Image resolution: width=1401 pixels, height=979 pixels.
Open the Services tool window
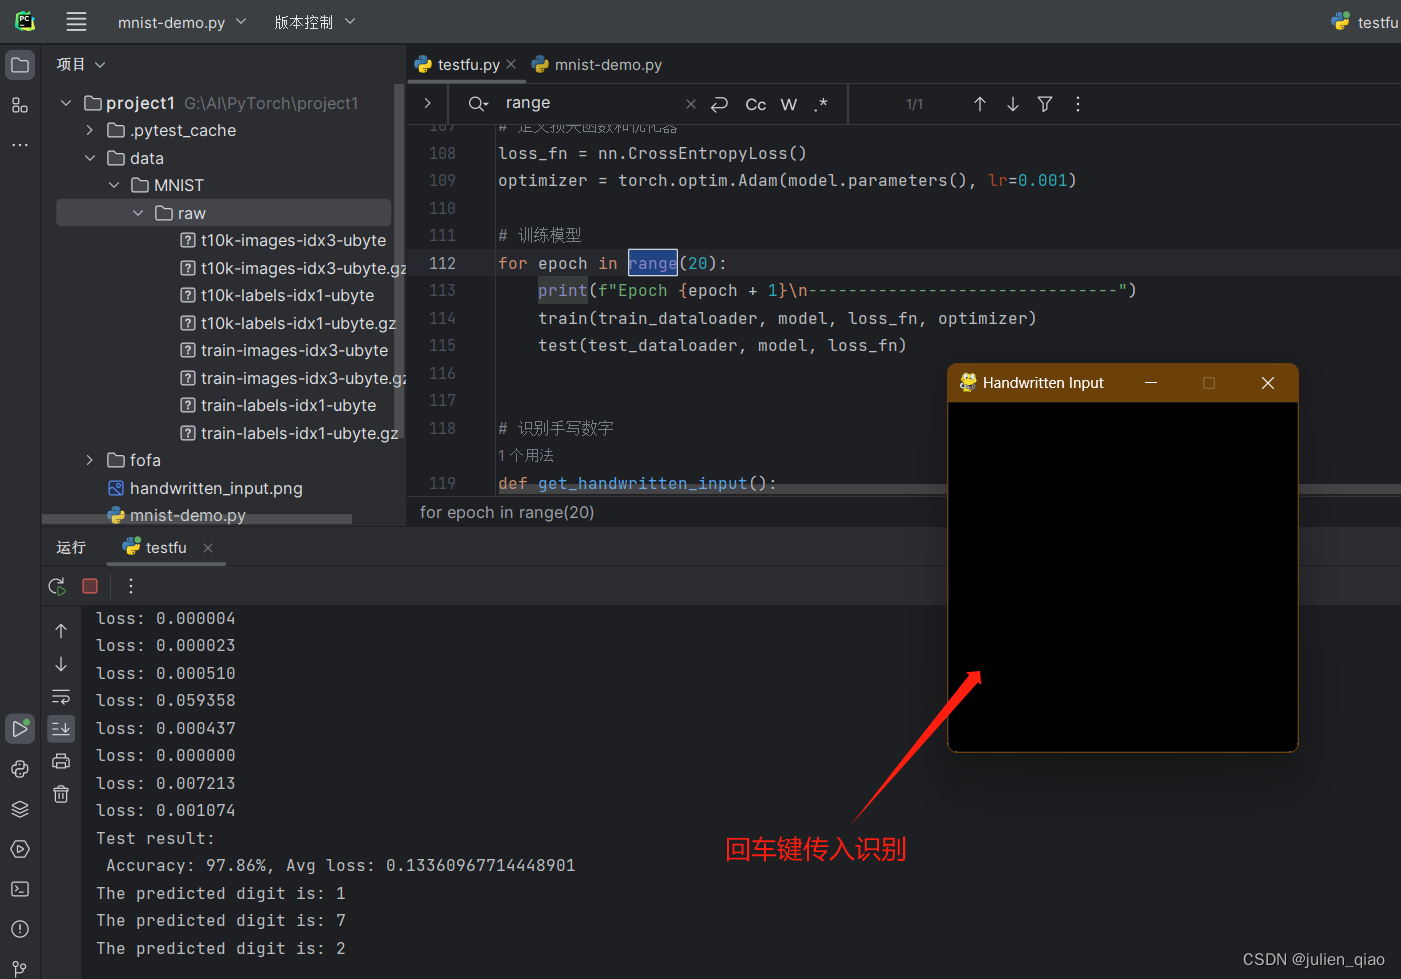pyautogui.click(x=20, y=849)
